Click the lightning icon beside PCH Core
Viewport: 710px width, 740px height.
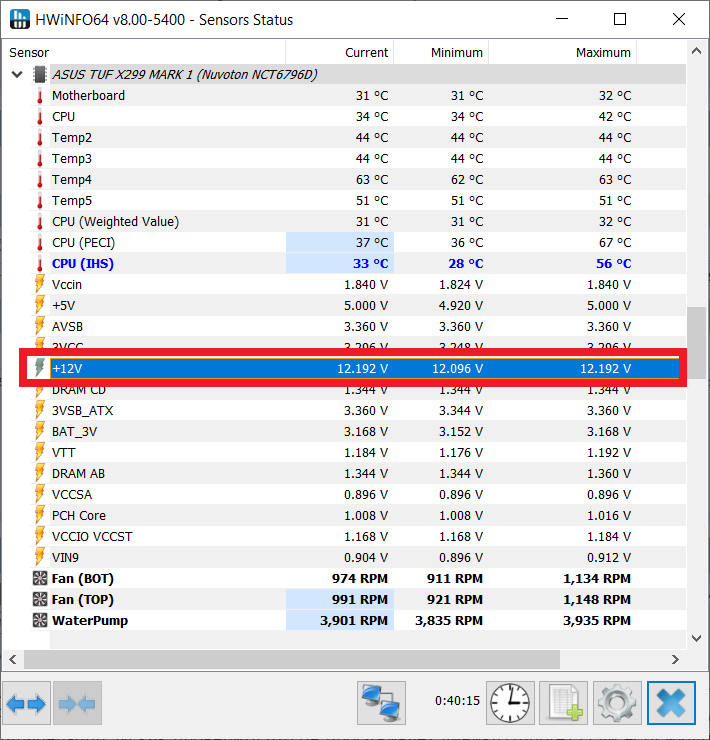[x=40, y=516]
